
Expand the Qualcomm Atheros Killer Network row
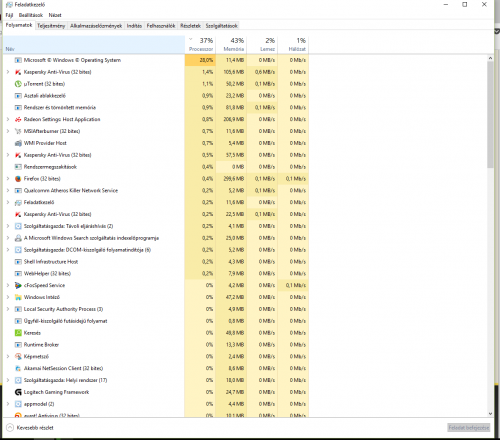point(8,191)
